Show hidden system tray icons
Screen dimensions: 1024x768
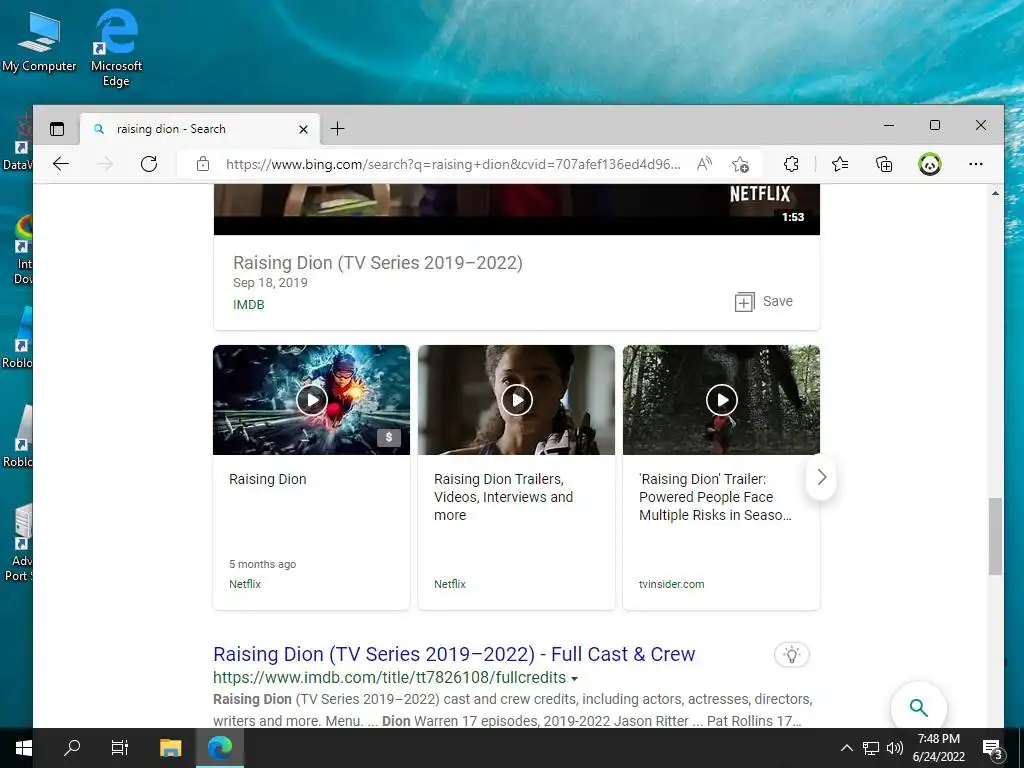pyautogui.click(x=846, y=748)
